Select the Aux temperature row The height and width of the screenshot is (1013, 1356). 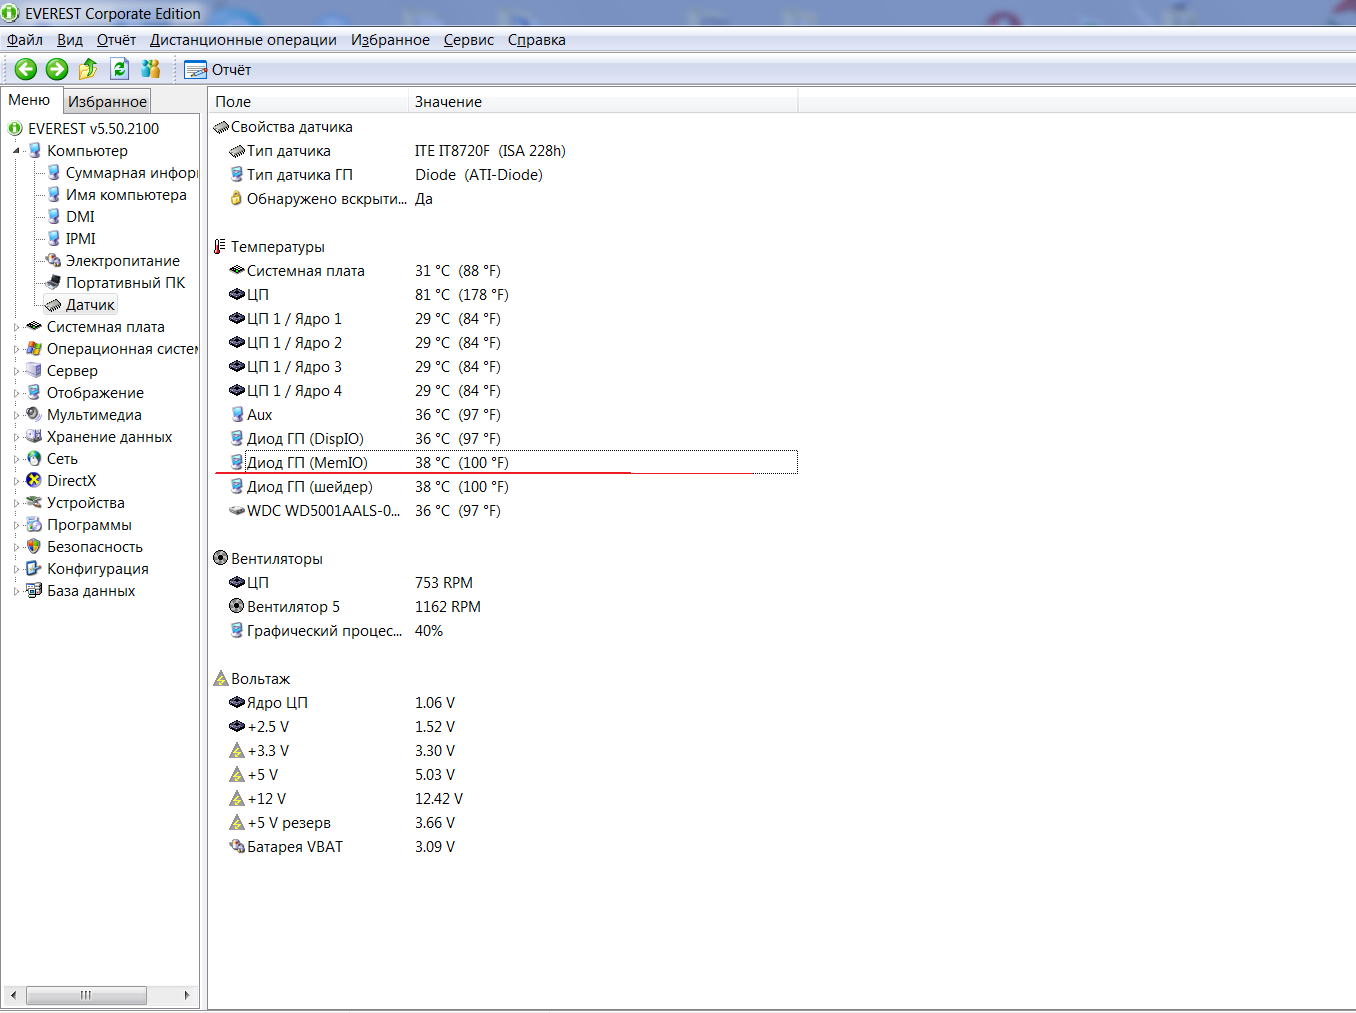click(504, 415)
